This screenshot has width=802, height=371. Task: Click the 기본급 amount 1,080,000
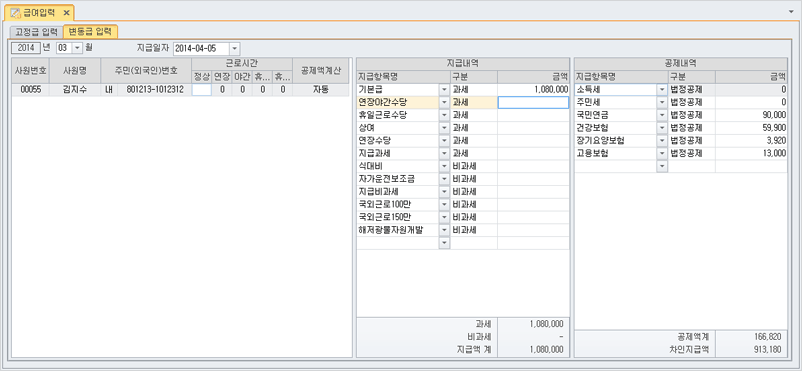[533, 90]
